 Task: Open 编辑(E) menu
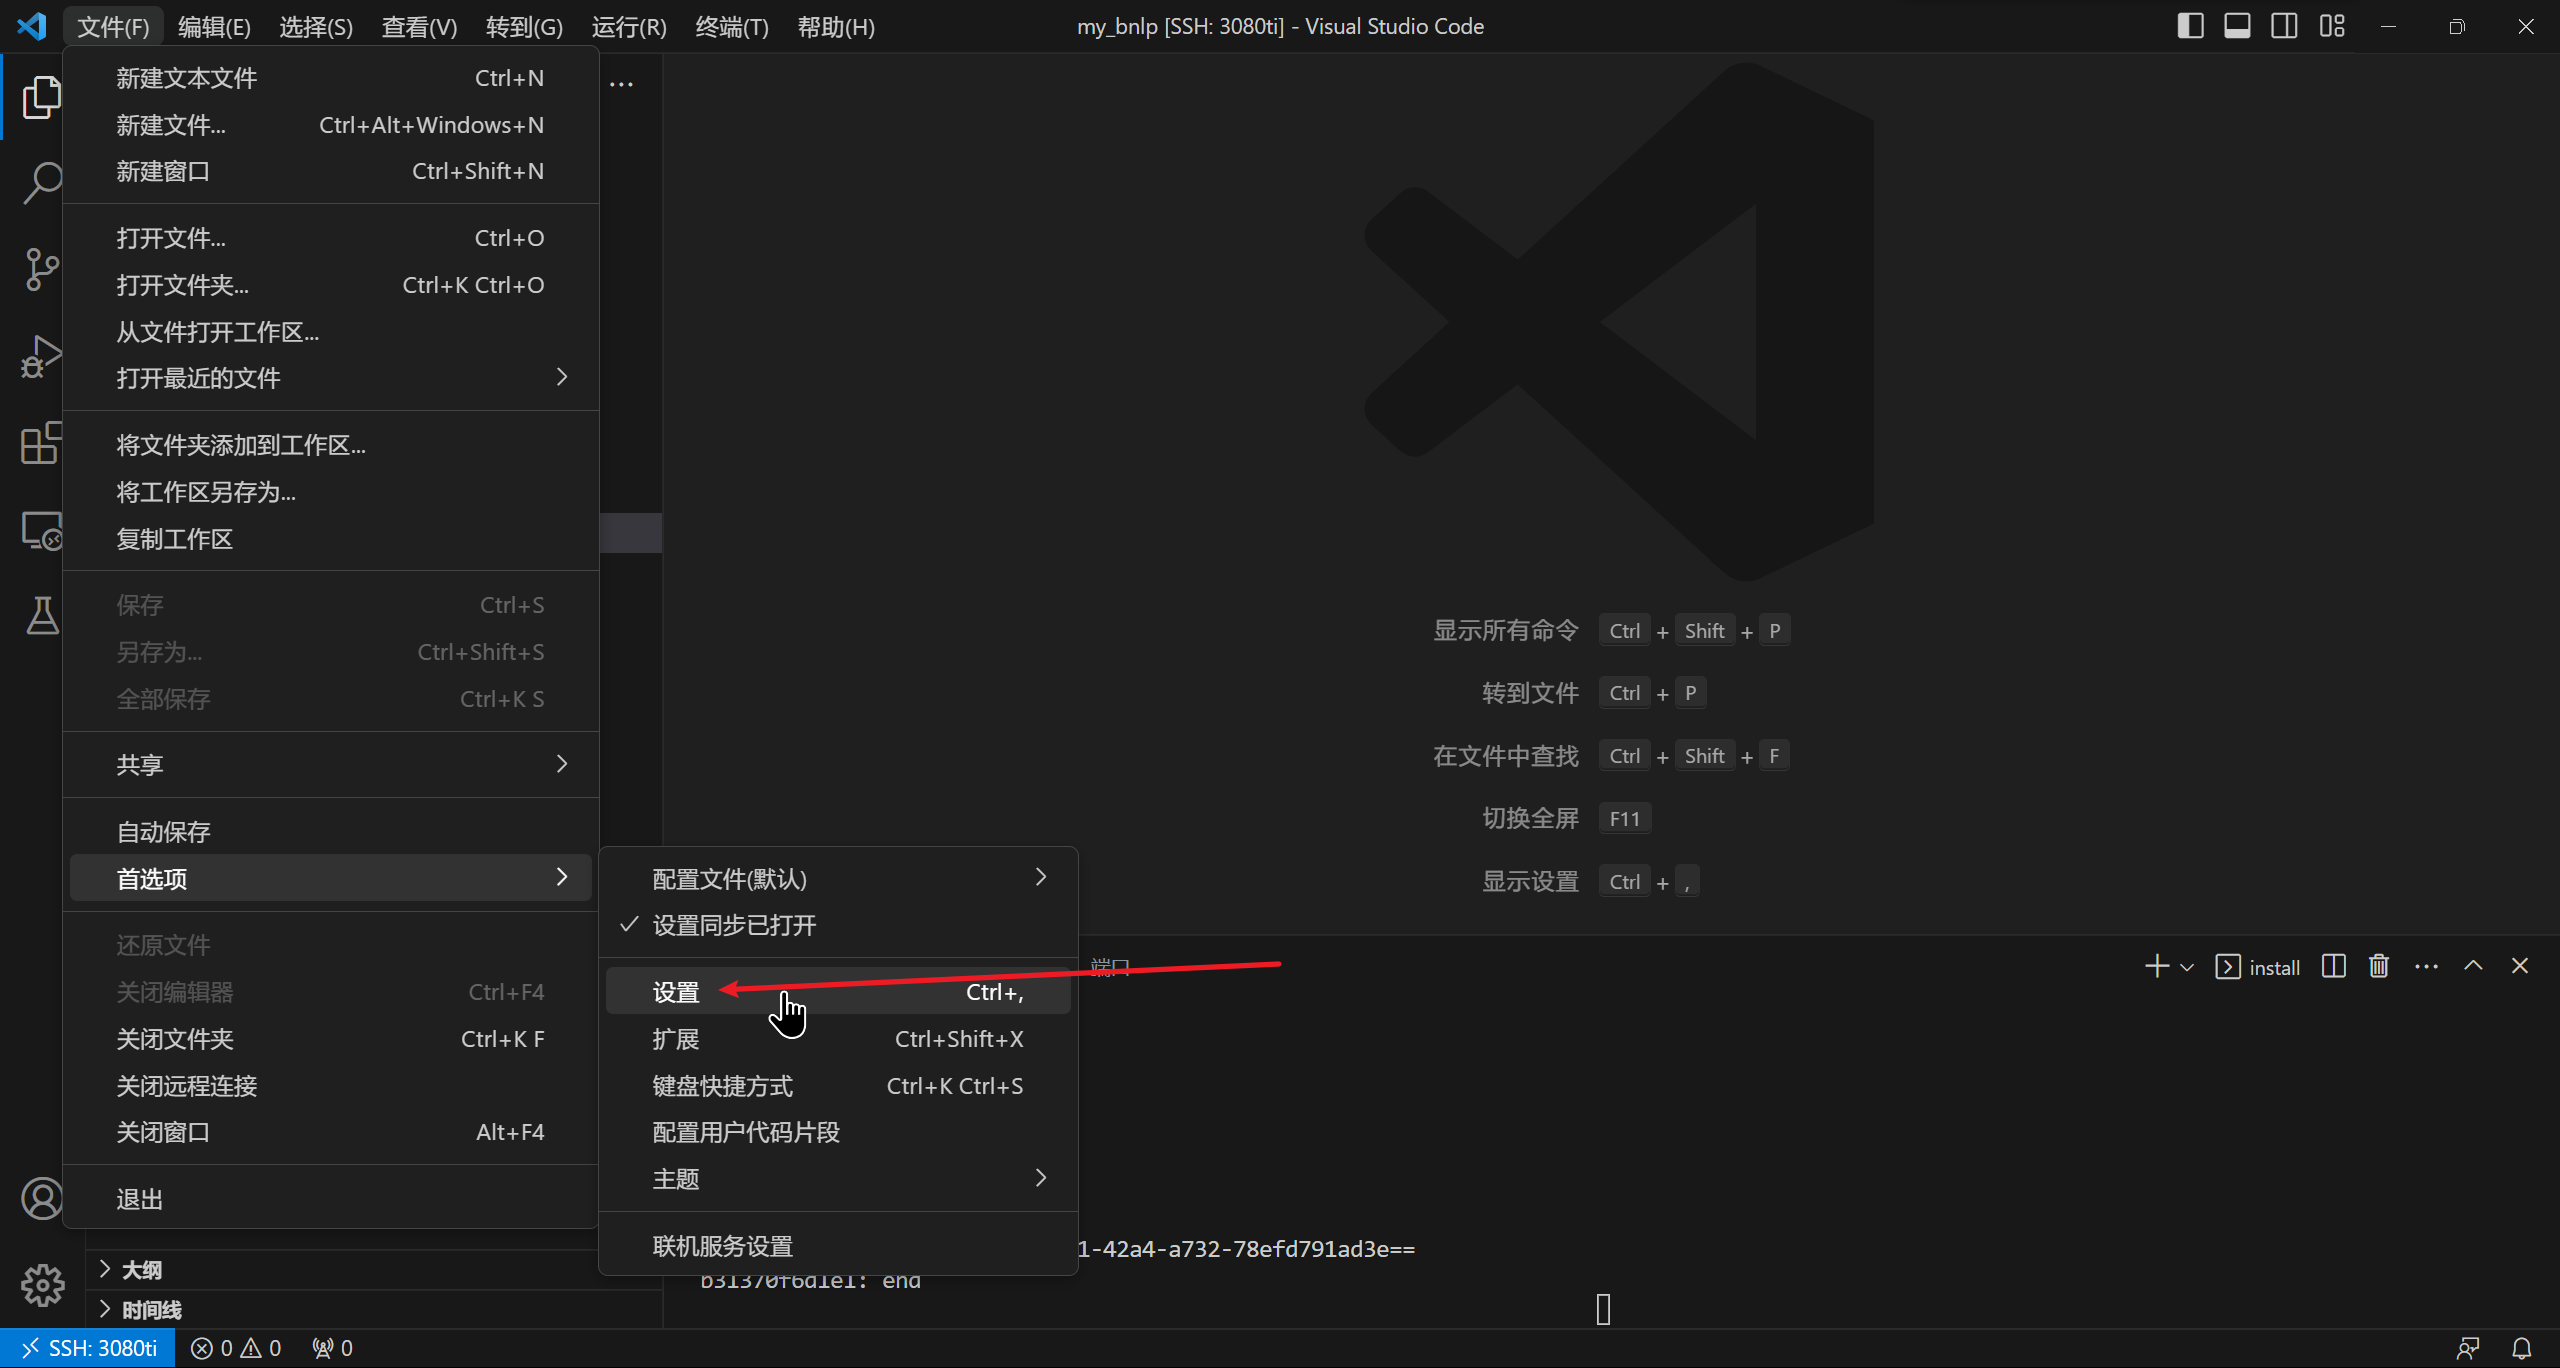[x=214, y=27]
